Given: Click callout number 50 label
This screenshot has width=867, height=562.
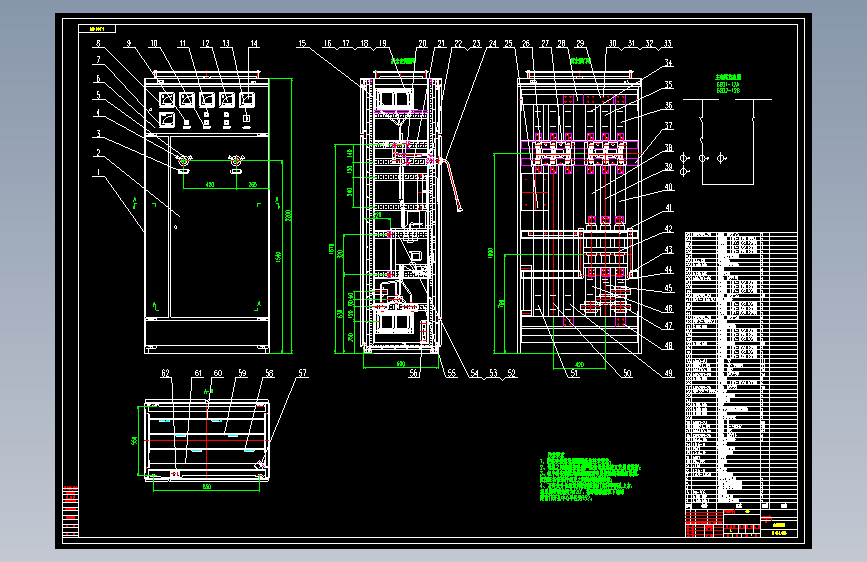Looking at the screenshot, I should click(x=627, y=373).
